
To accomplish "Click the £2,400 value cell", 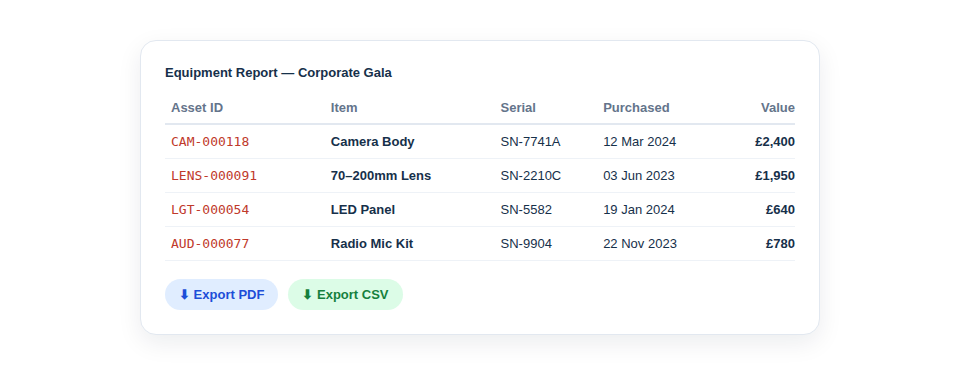I will point(774,142).
